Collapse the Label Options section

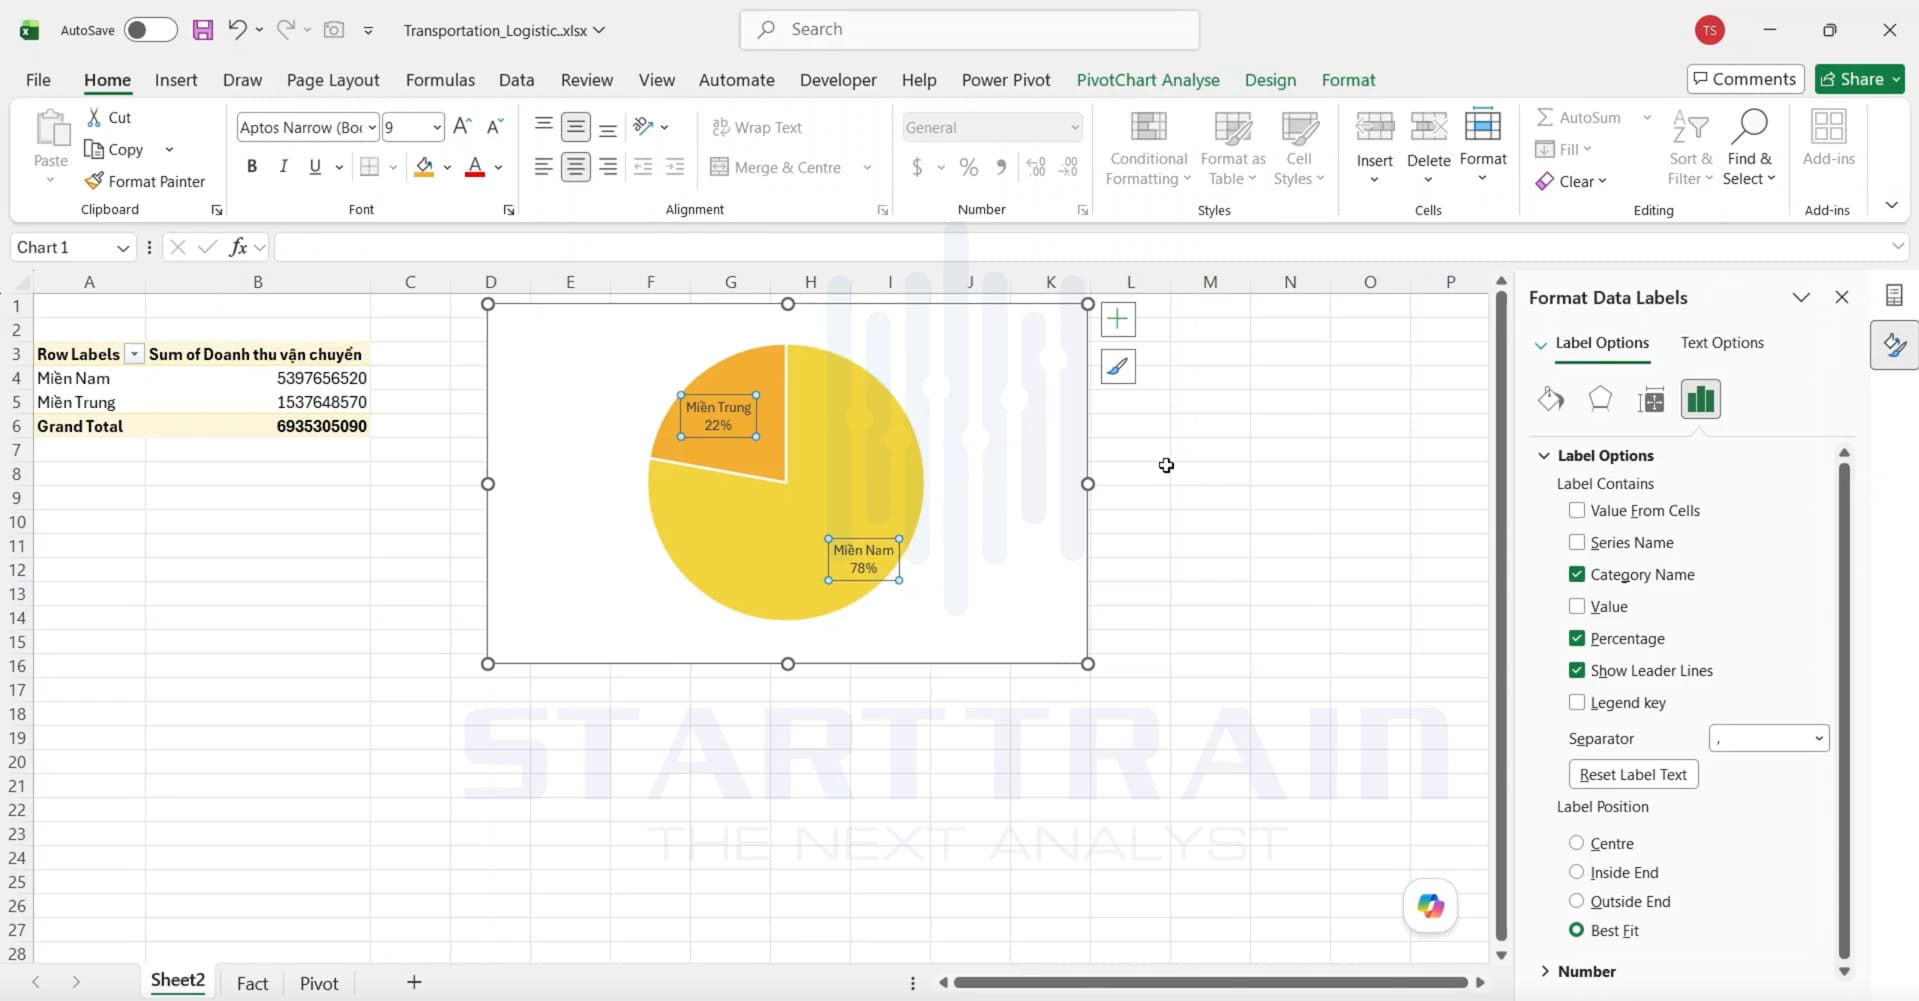[x=1544, y=455]
